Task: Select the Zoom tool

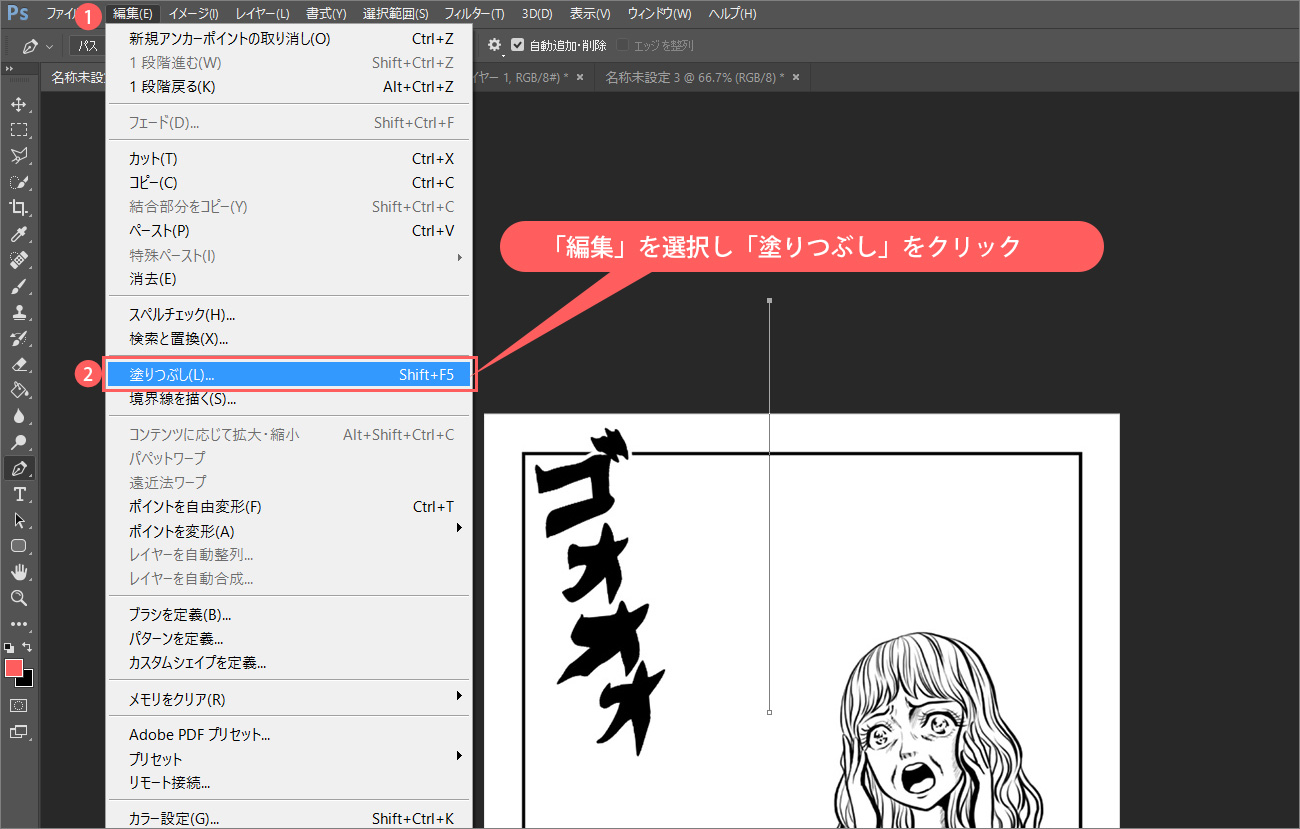Action: [x=18, y=598]
